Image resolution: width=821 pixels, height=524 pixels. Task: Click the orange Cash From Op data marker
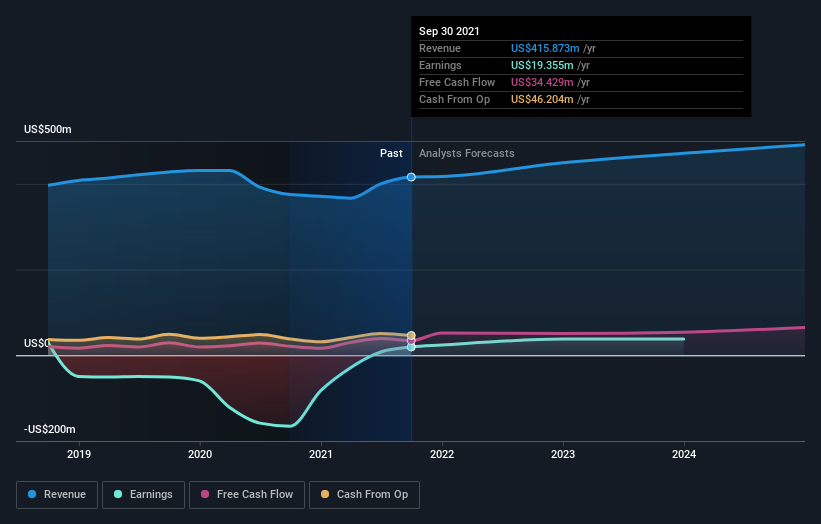pyautogui.click(x=411, y=335)
